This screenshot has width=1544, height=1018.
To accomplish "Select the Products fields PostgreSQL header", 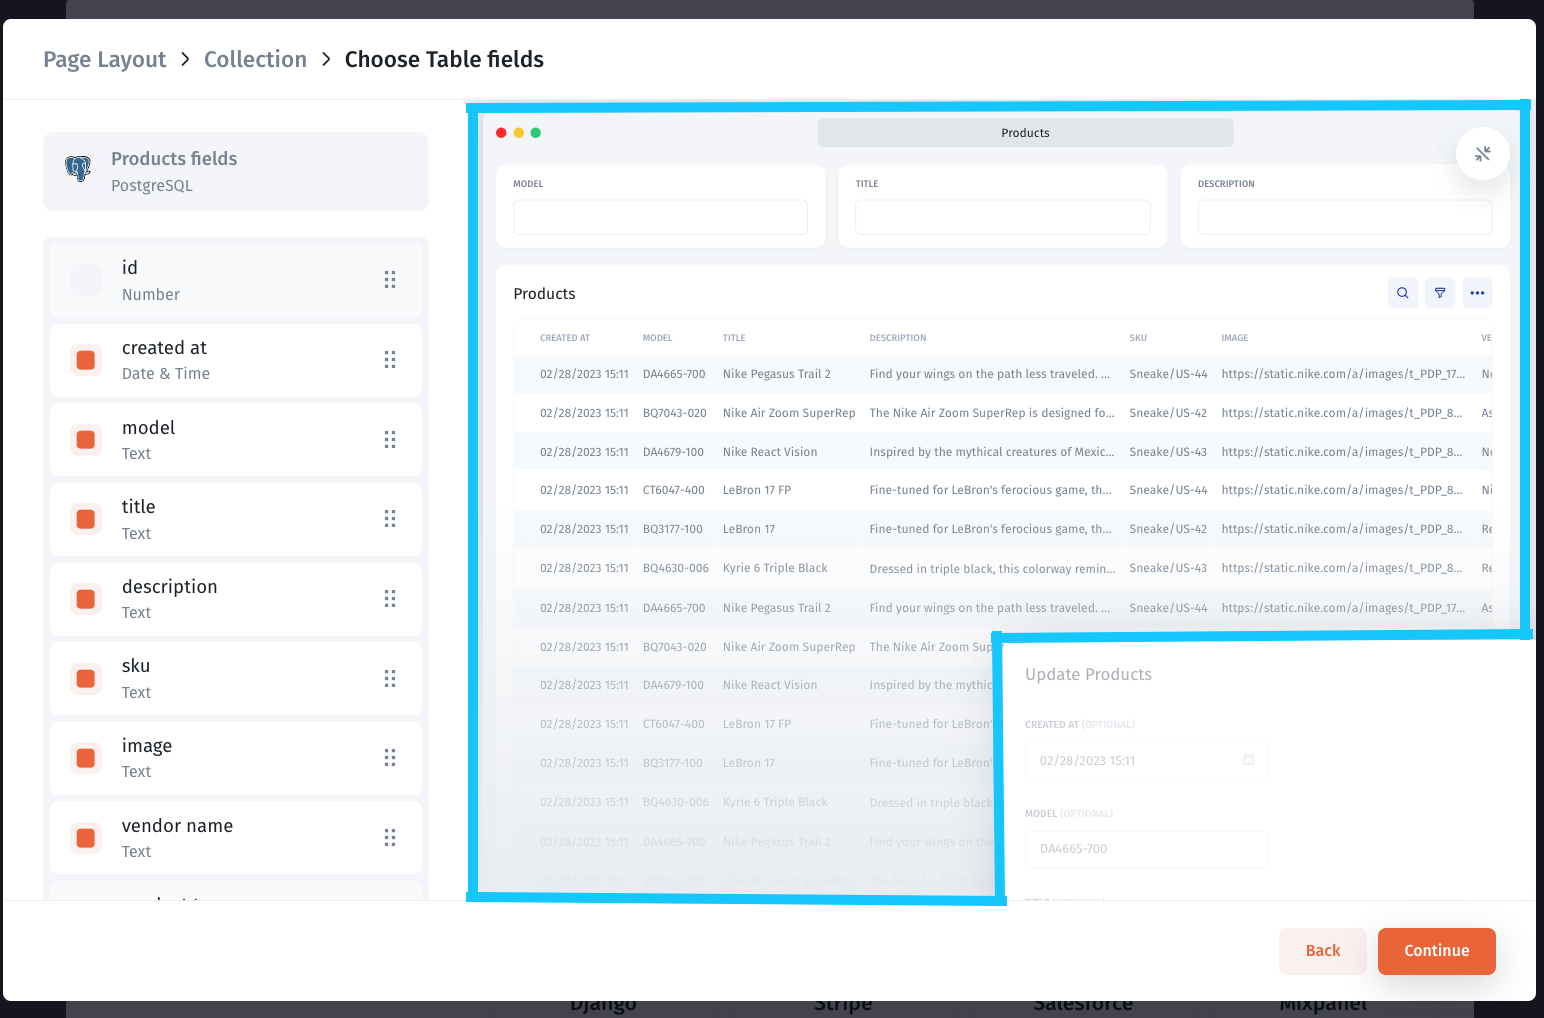I will pyautogui.click(x=236, y=171).
